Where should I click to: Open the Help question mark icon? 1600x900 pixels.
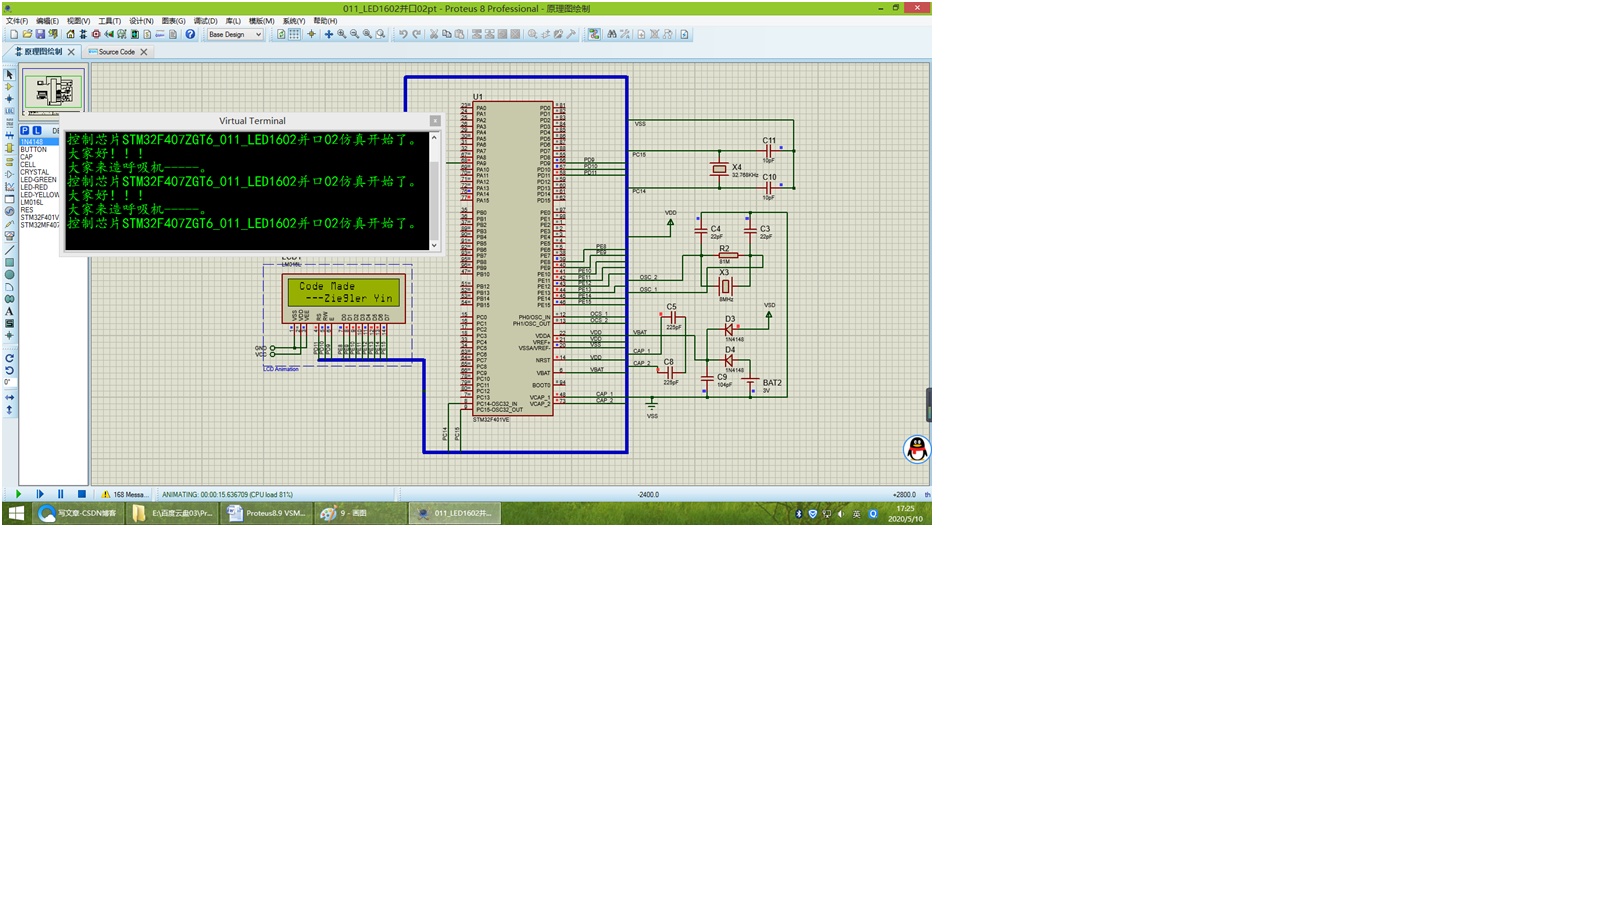click(x=190, y=34)
